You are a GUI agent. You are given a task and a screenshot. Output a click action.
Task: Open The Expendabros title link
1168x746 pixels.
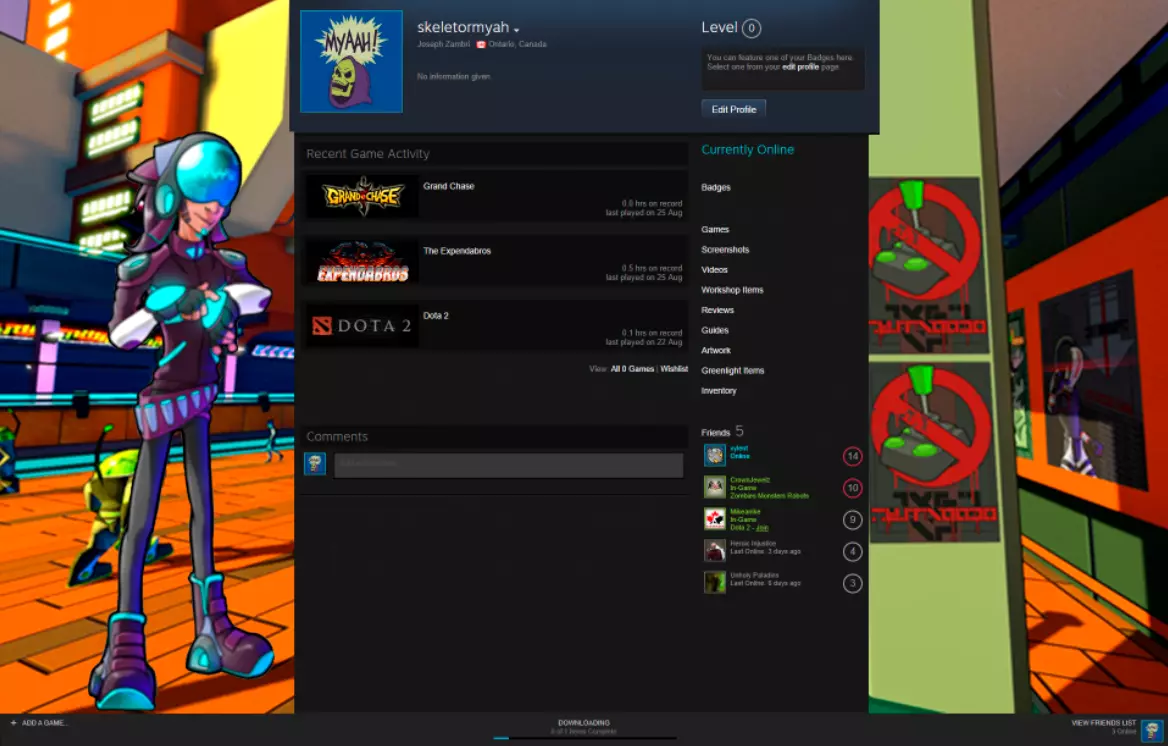point(457,251)
